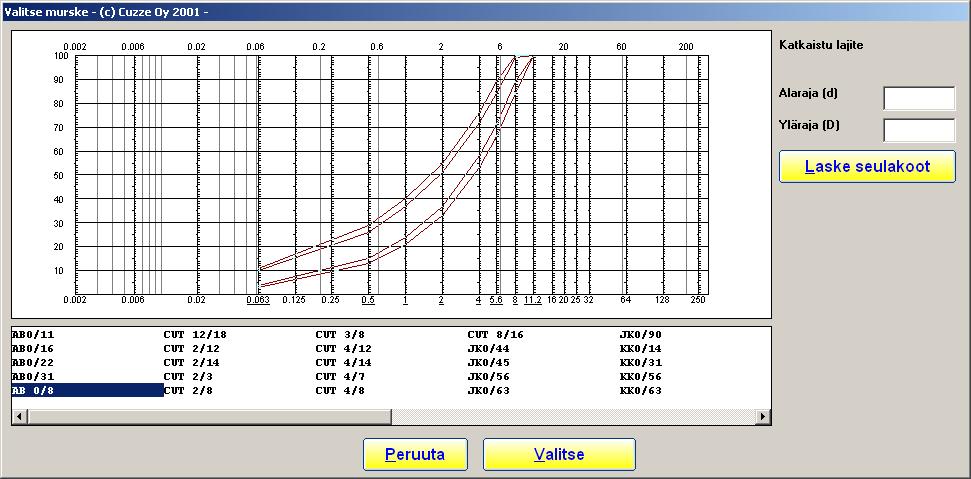Click the 0.063 sieve label below chart

pos(258,300)
